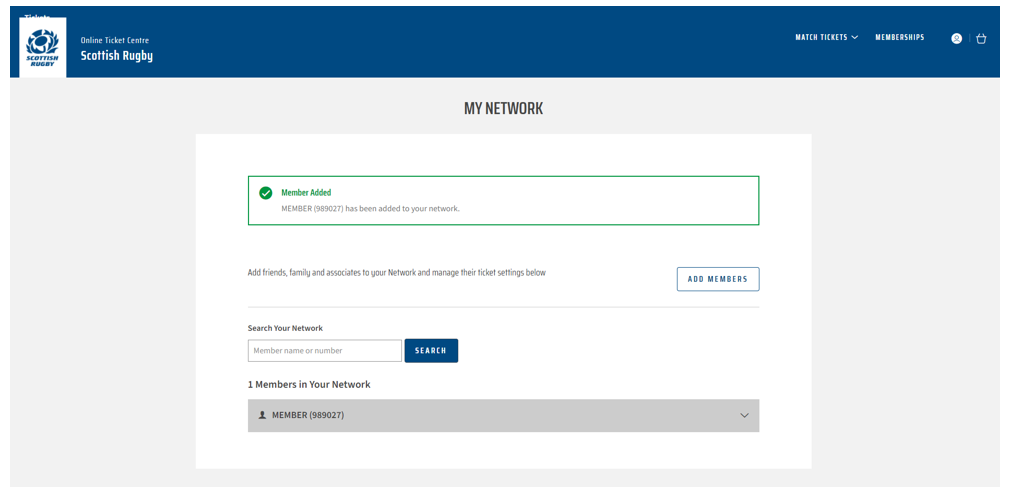Click the Scottish Rugby header title
The width and height of the screenshot is (1011, 492).
tap(117, 55)
